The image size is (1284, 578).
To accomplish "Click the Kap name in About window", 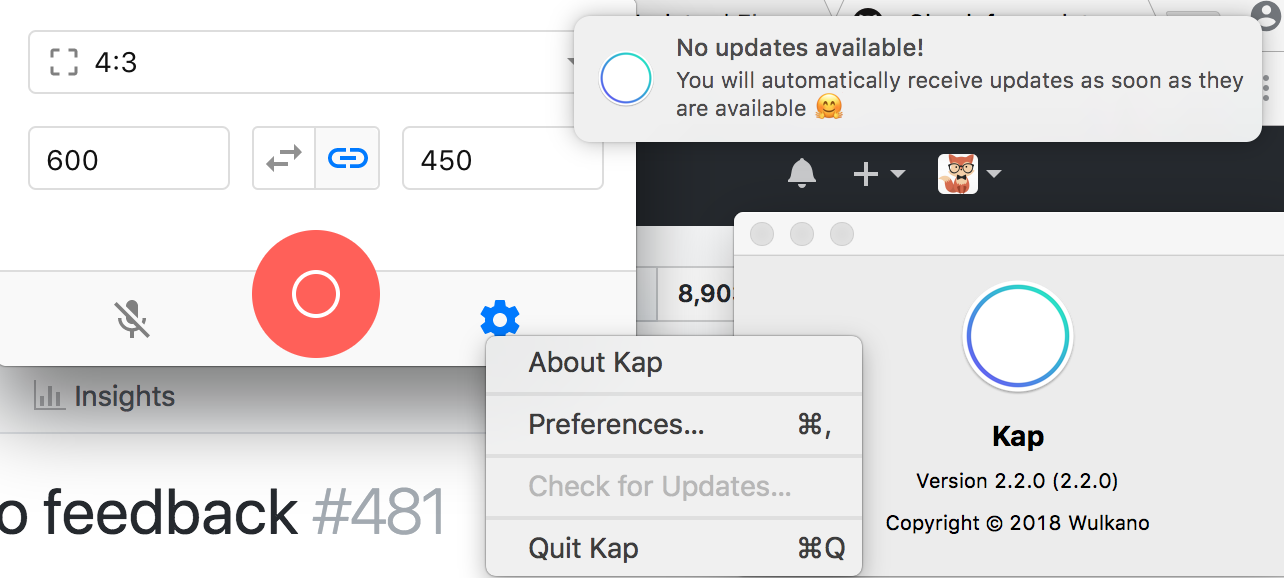I will (1018, 437).
